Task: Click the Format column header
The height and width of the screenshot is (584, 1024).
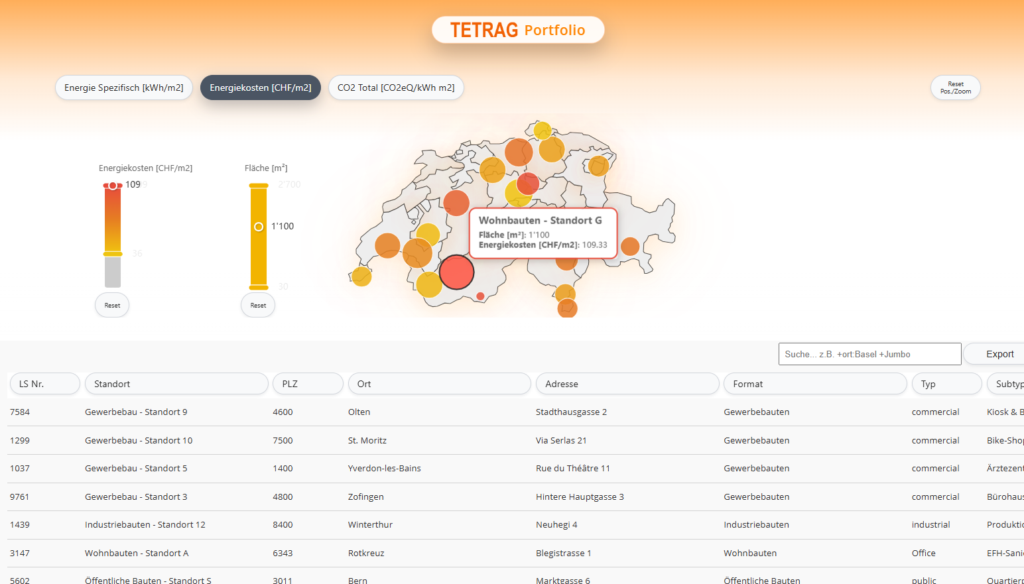Action: (x=815, y=384)
